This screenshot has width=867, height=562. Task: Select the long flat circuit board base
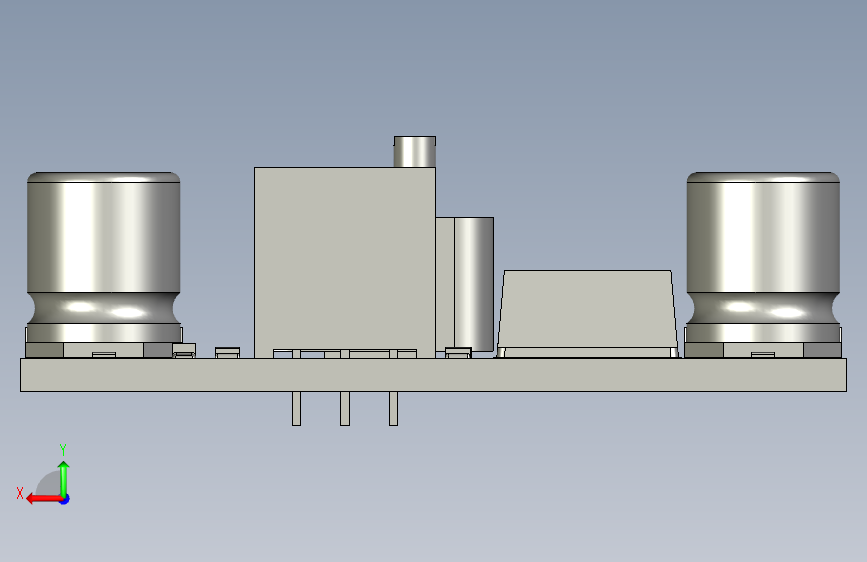tap(434, 375)
